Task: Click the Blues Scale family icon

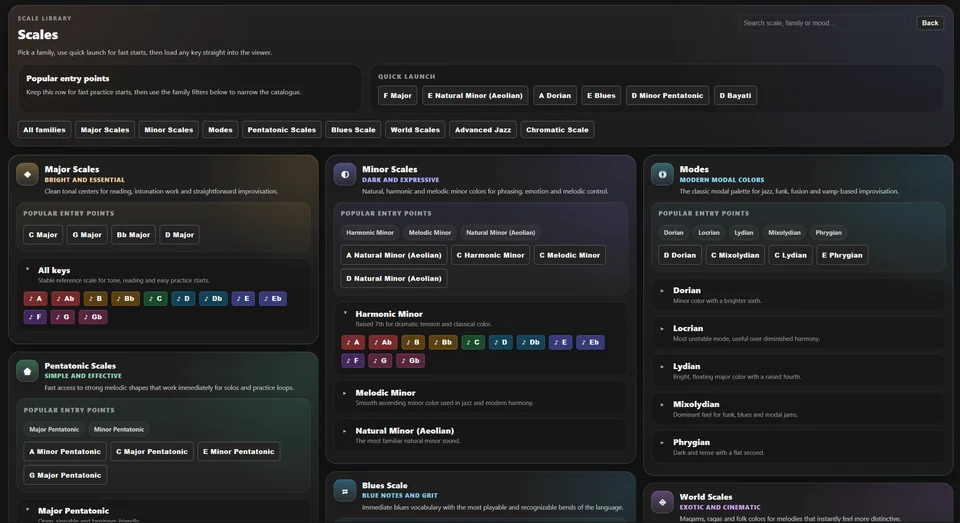Action: (x=345, y=491)
